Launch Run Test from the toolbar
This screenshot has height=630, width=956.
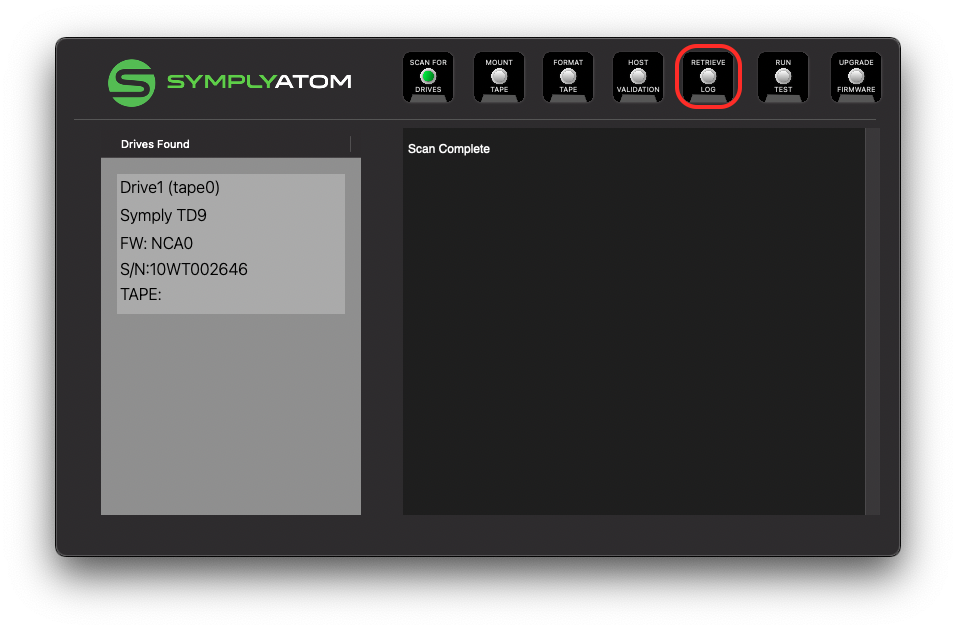click(x=783, y=77)
